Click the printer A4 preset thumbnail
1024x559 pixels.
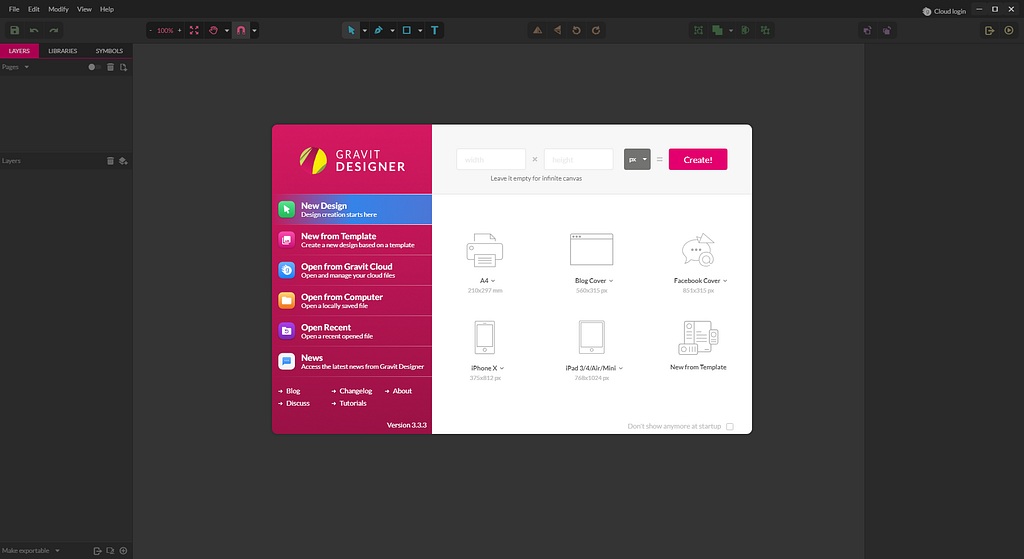click(x=485, y=249)
